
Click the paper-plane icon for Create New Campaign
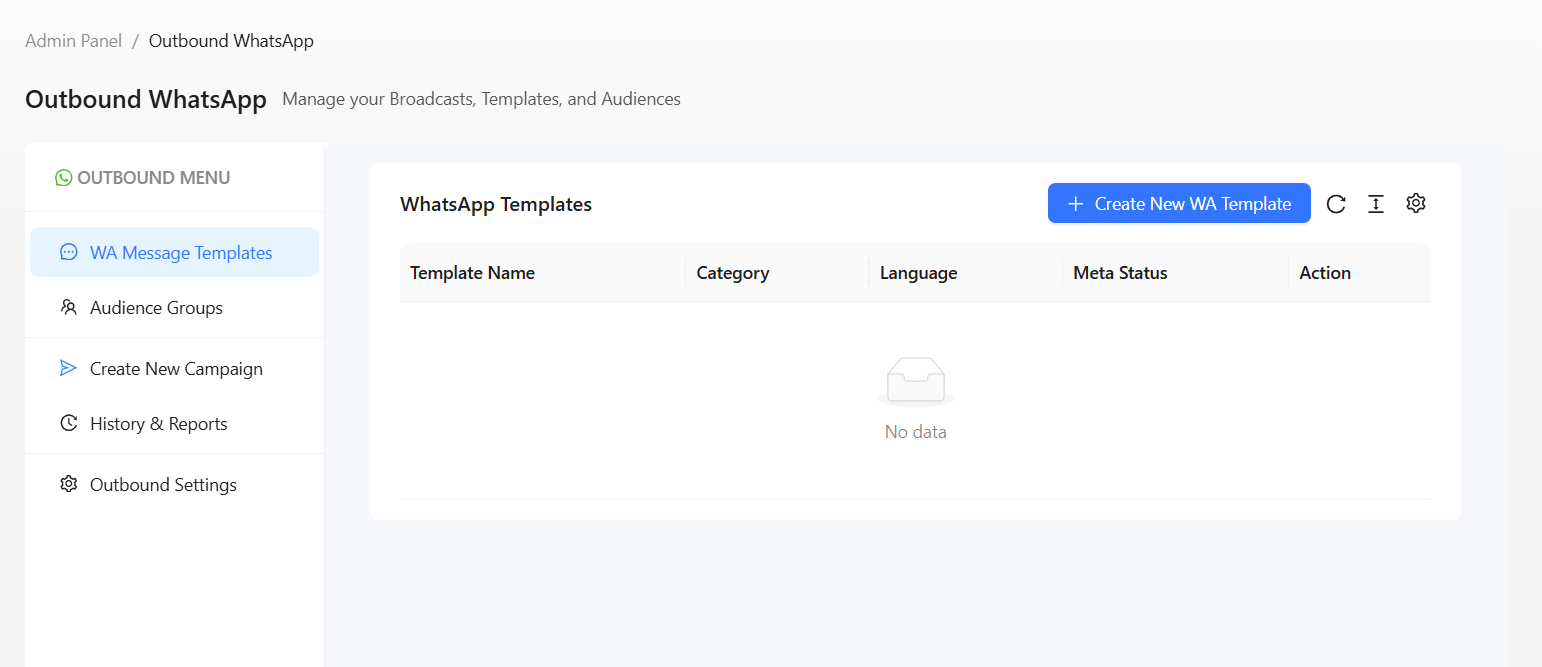68,368
